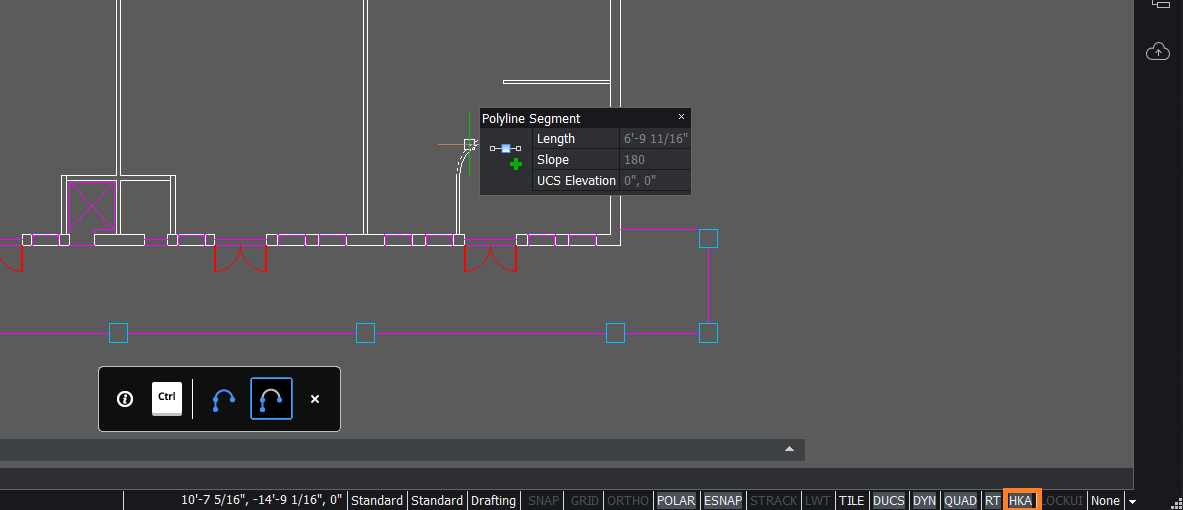Click the green plus polyline segment icon
Viewport: 1183px width, 510px height.
point(516,163)
